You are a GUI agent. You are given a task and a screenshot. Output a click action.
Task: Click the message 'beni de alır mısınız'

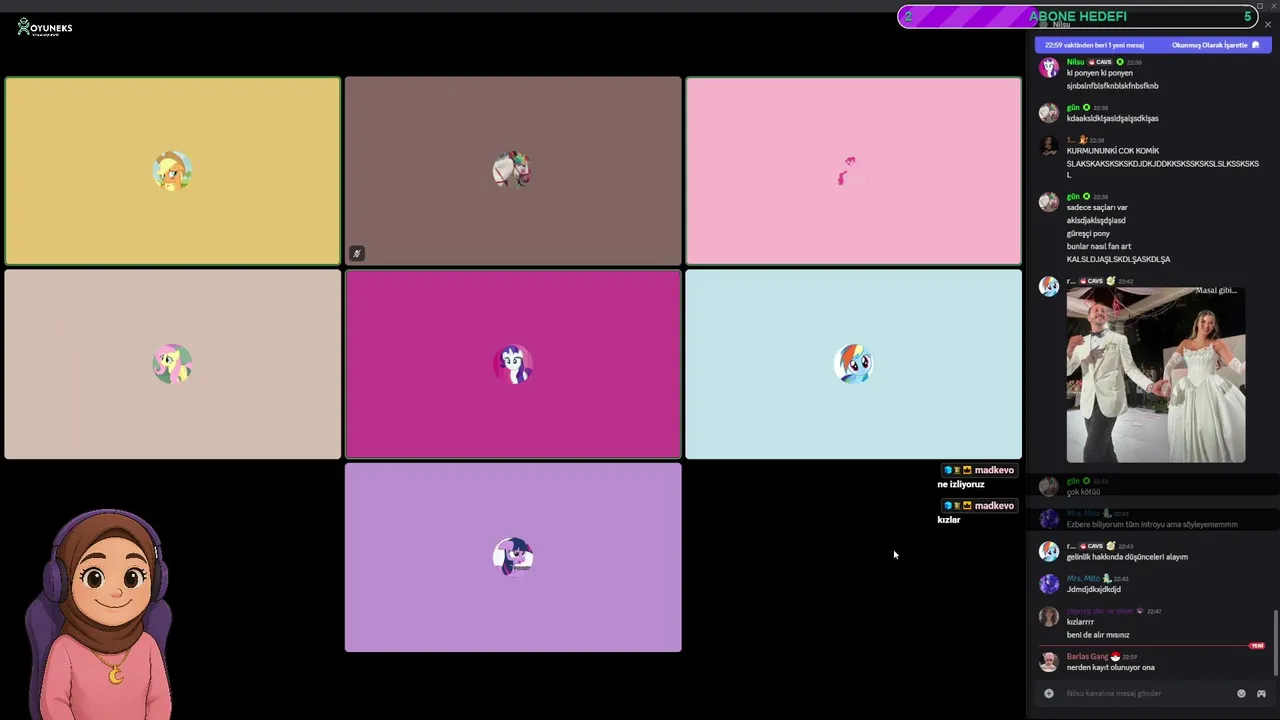[1098, 635]
